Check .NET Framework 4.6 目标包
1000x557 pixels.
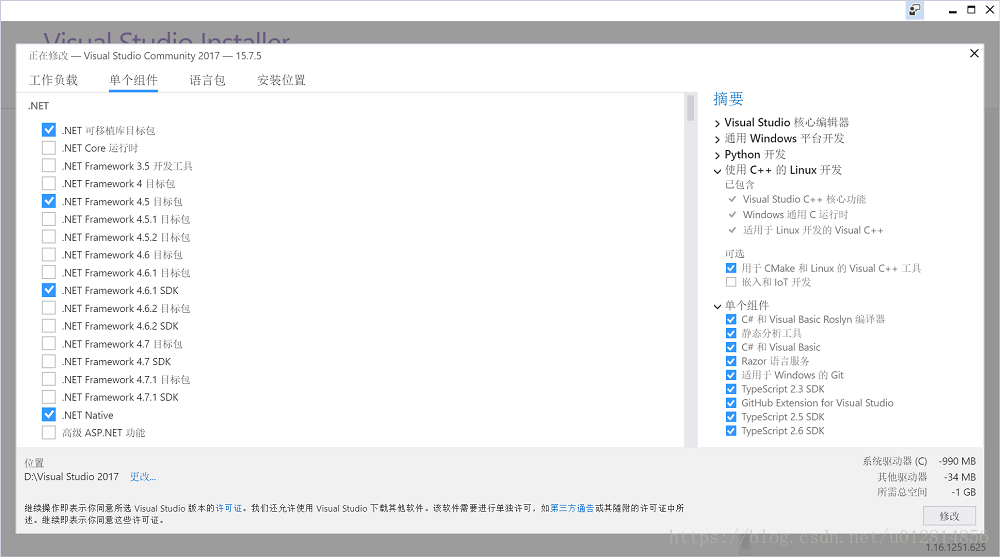(48, 255)
